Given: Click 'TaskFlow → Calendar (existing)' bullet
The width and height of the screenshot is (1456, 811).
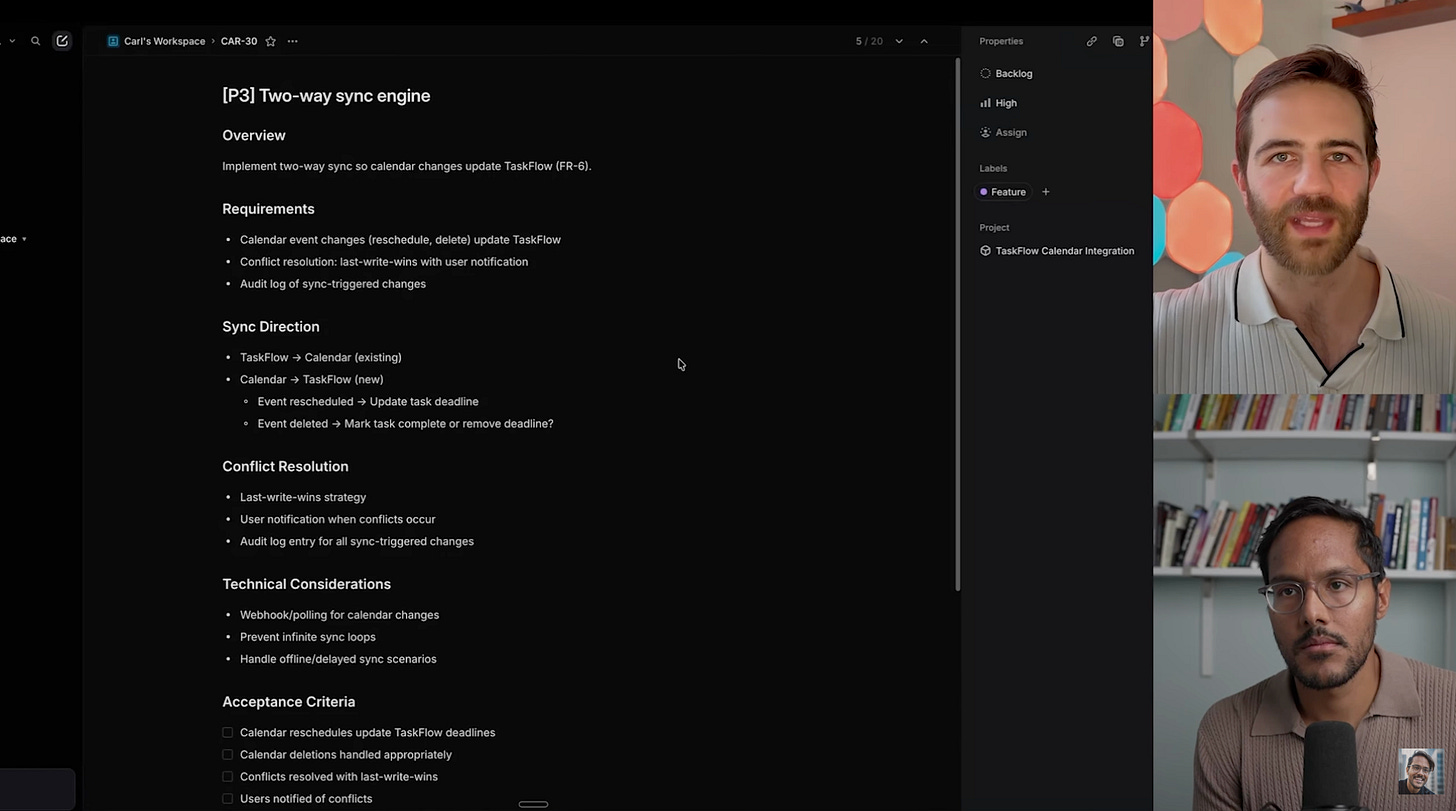Looking at the screenshot, I should click(321, 357).
